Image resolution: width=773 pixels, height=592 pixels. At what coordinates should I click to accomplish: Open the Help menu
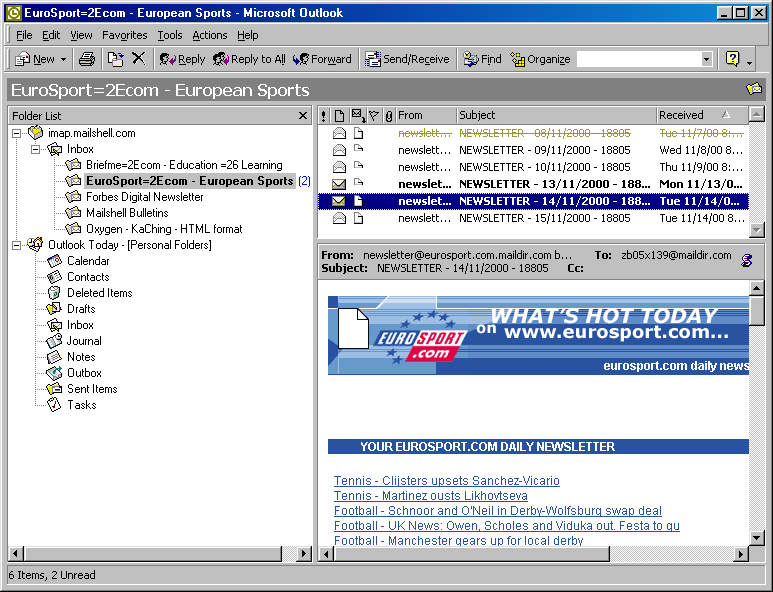coord(247,35)
